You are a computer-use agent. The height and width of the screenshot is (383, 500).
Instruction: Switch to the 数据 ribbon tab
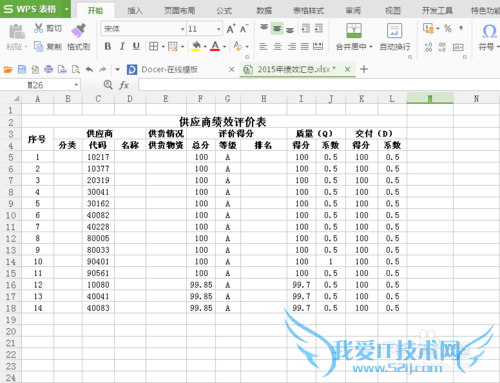pos(264,11)
